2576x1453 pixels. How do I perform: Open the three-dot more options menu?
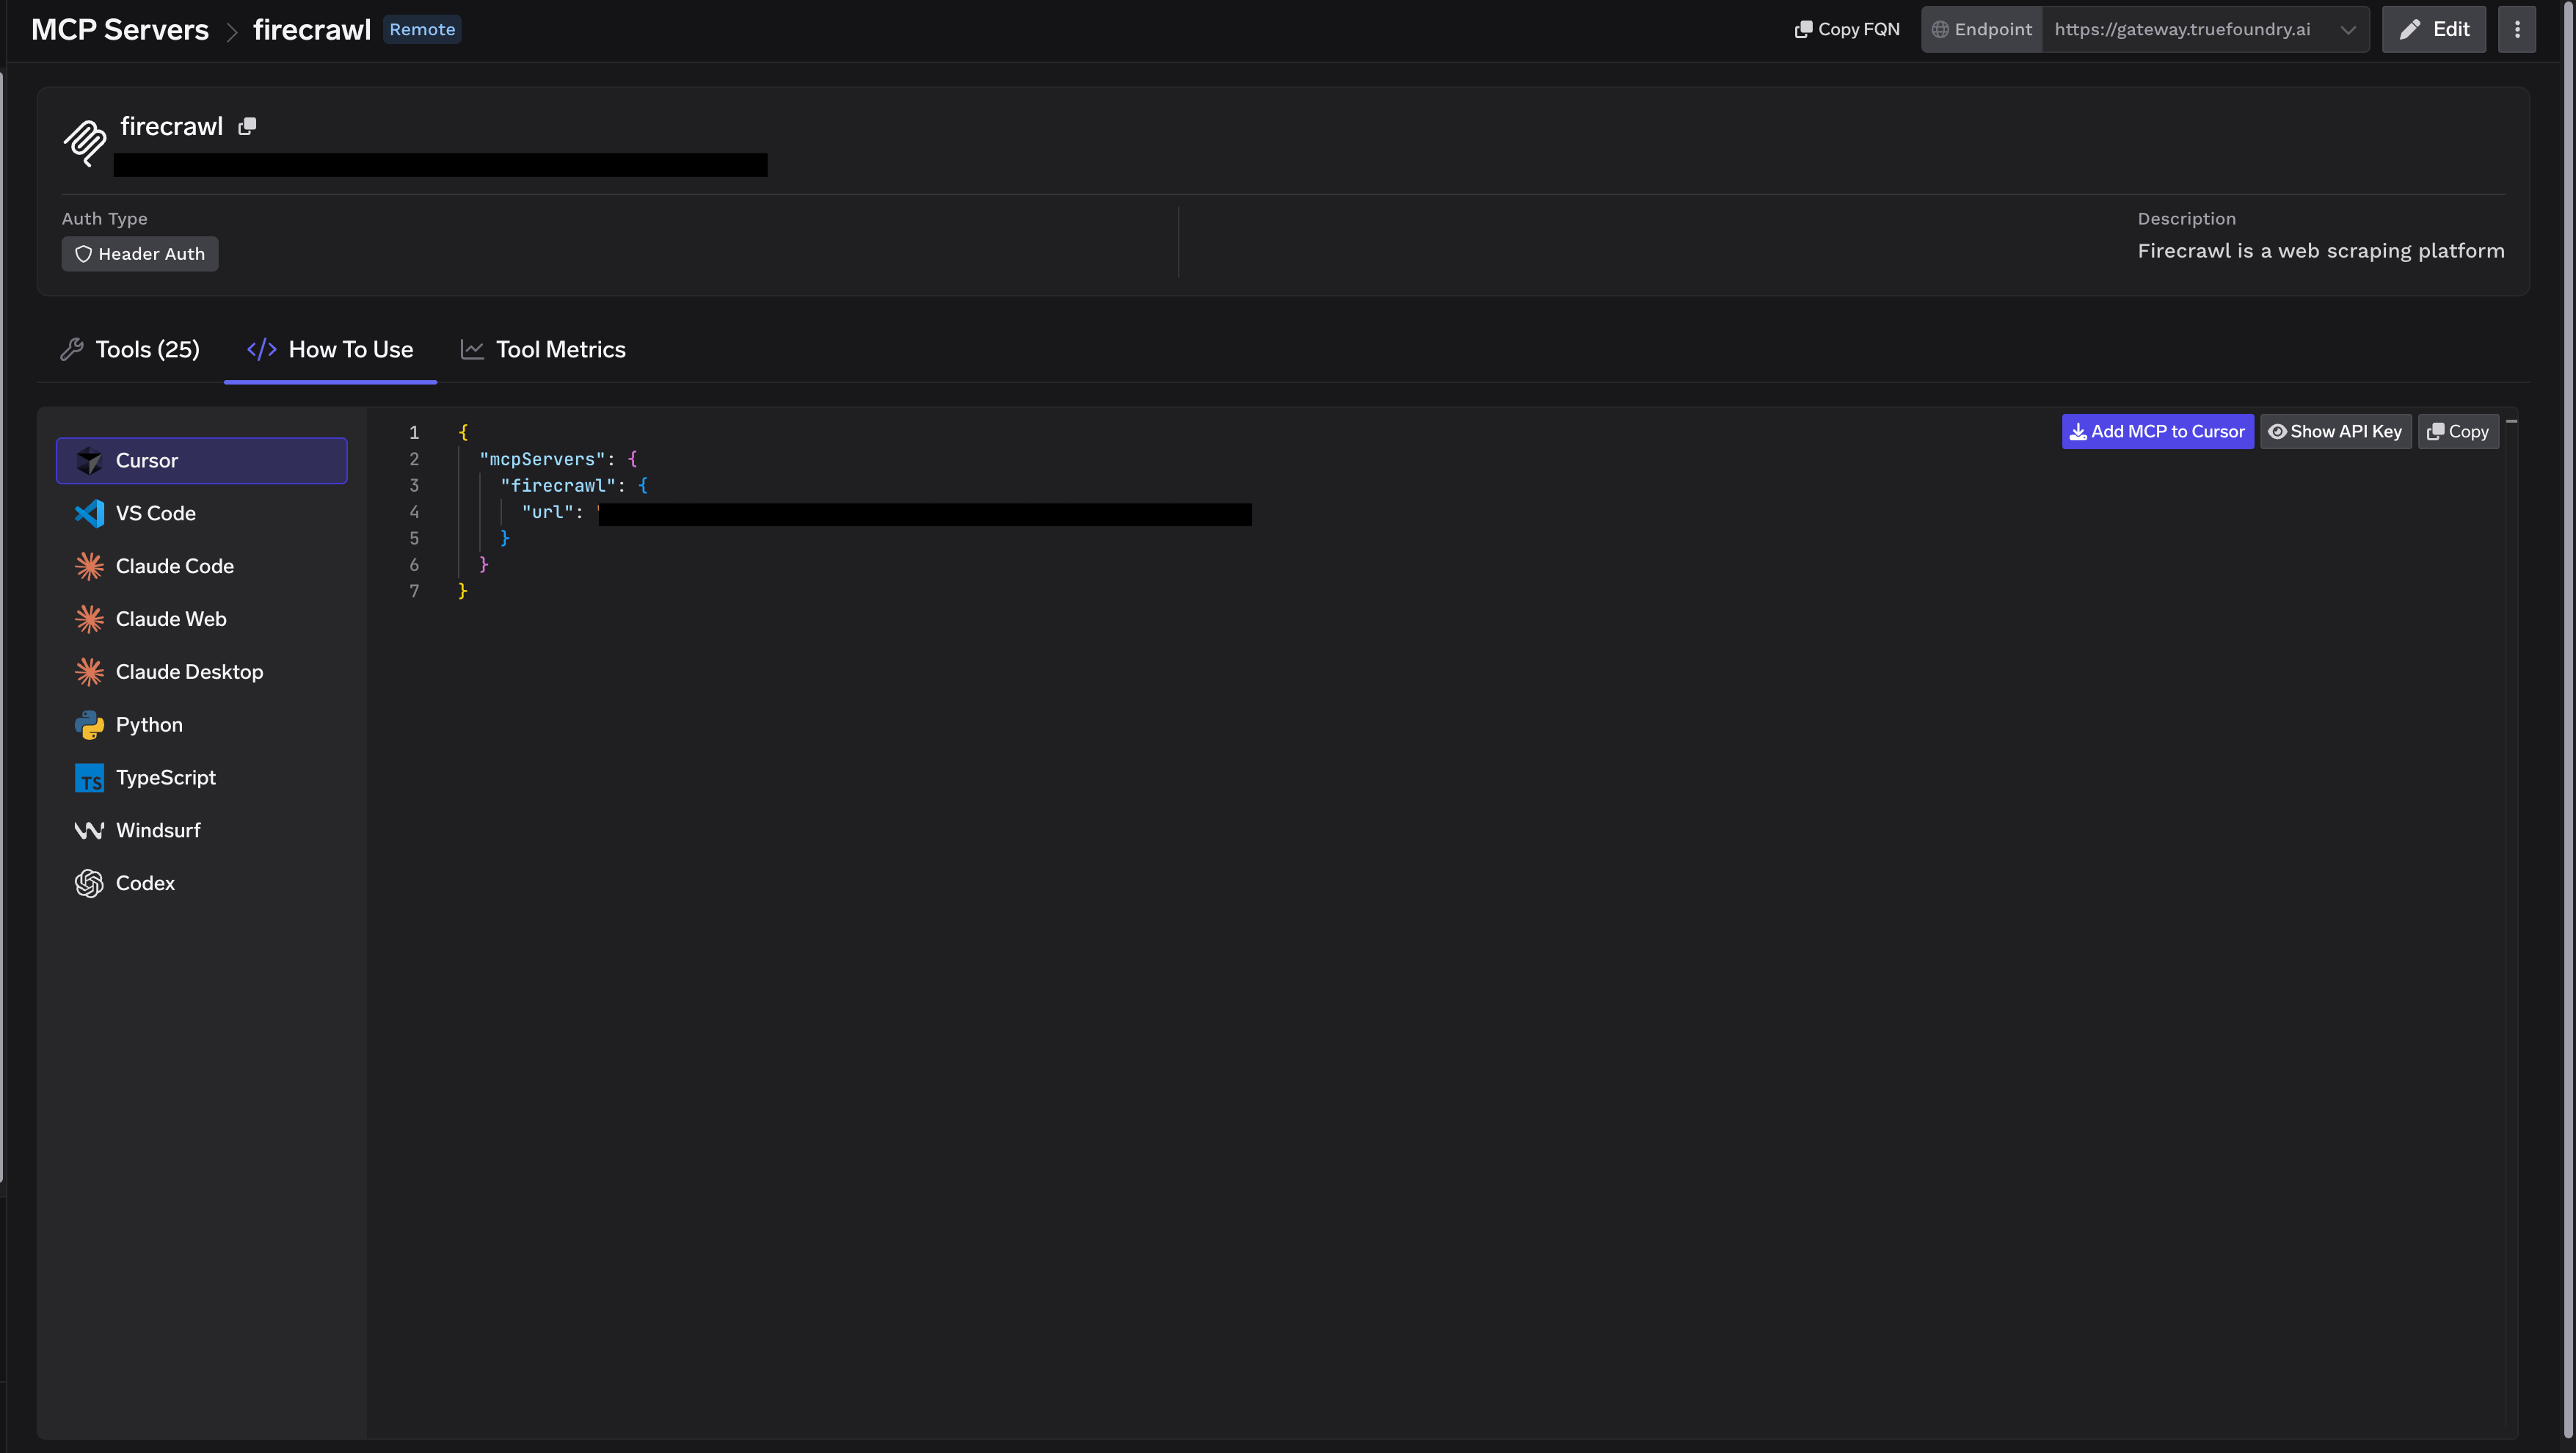tap(2517, 29)
